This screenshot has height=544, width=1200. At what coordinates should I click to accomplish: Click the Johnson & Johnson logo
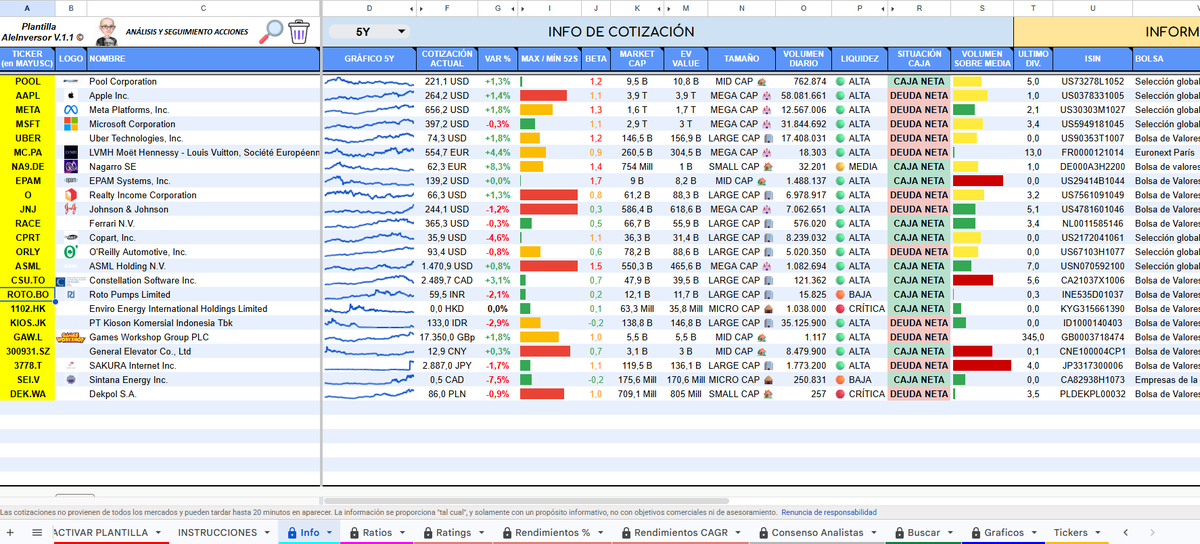(x=70, y=209)
